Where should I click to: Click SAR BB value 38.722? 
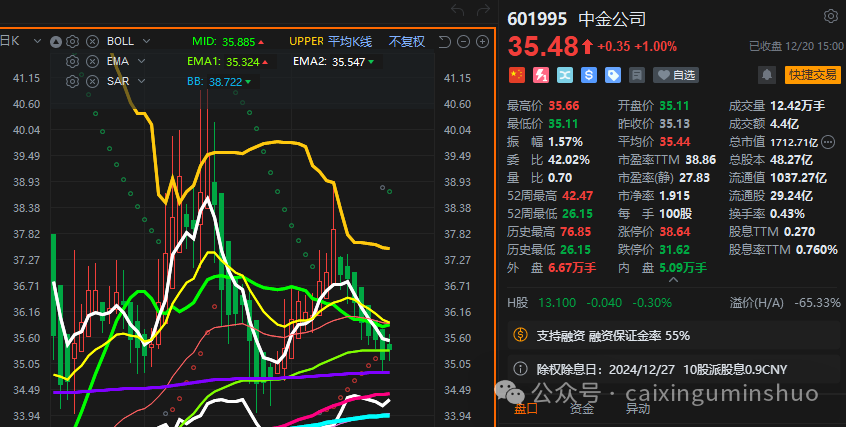(226, 82)
